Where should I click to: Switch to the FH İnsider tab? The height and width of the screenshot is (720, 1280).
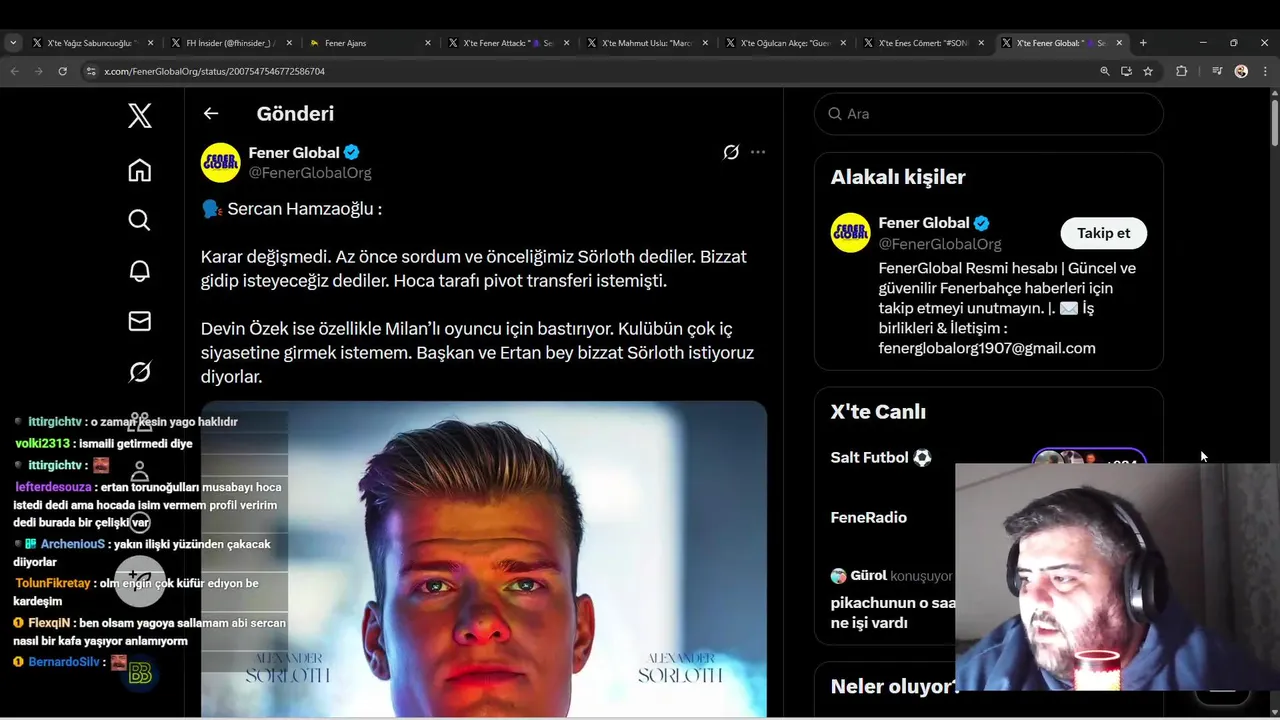pyautogui.click(x=232, y=43)
